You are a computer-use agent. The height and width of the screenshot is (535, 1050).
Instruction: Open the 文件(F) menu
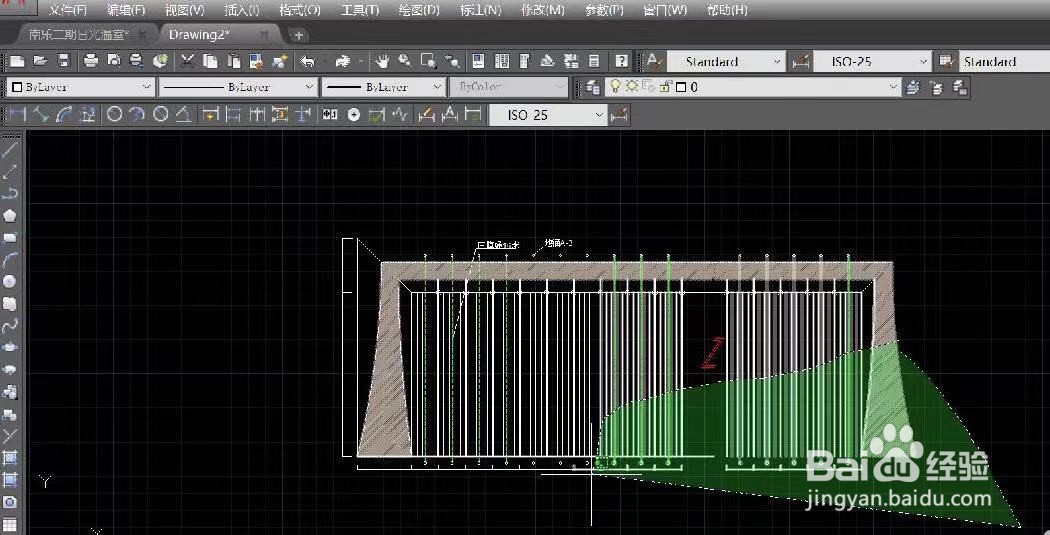[67, 10]
